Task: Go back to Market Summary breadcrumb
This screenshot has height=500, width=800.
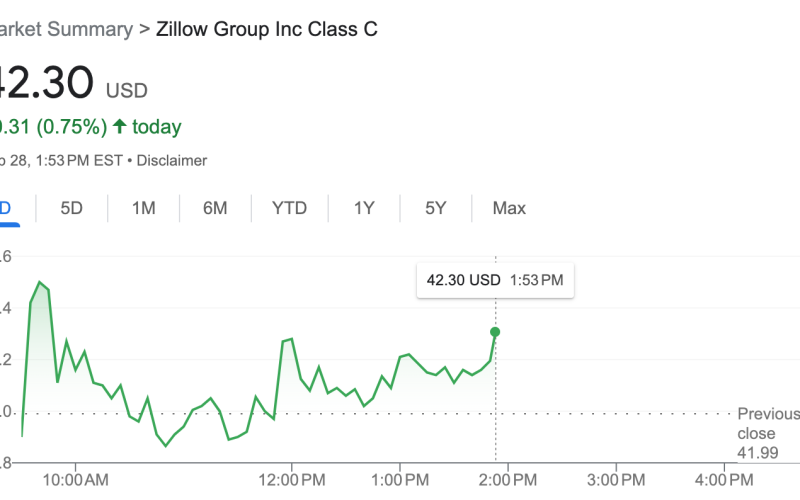Action: 64,29
